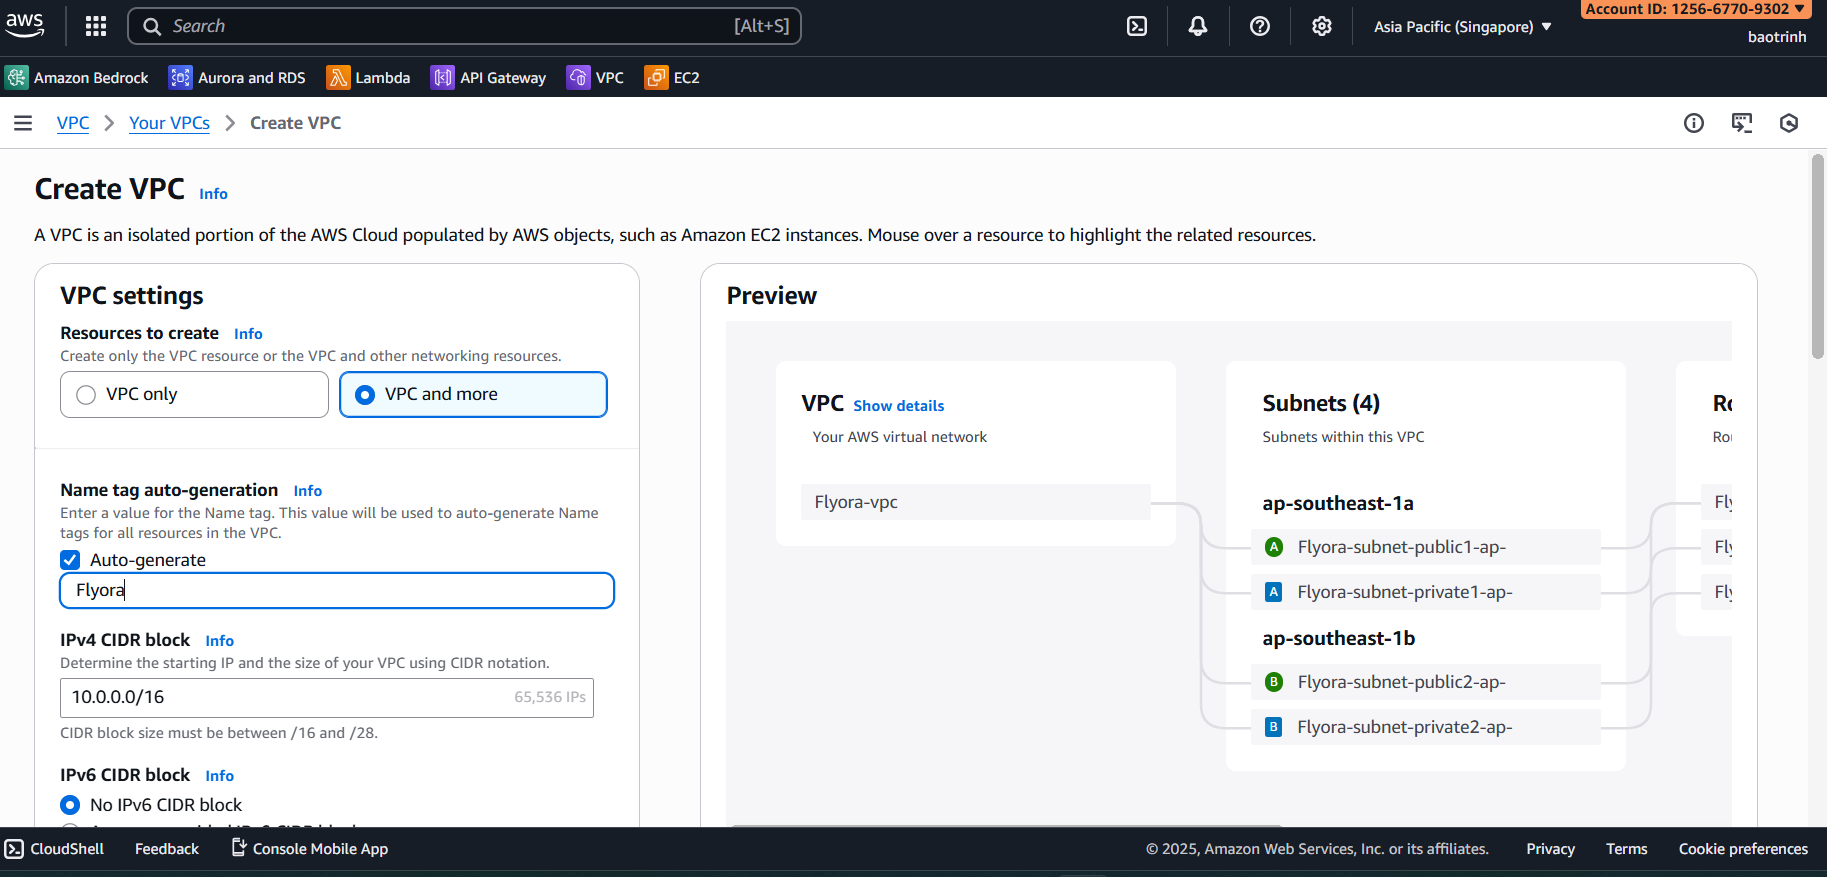The height and width of the screenshot is (877, 1827).
Task: Select the VPC and more option
Action: (366, 394)
